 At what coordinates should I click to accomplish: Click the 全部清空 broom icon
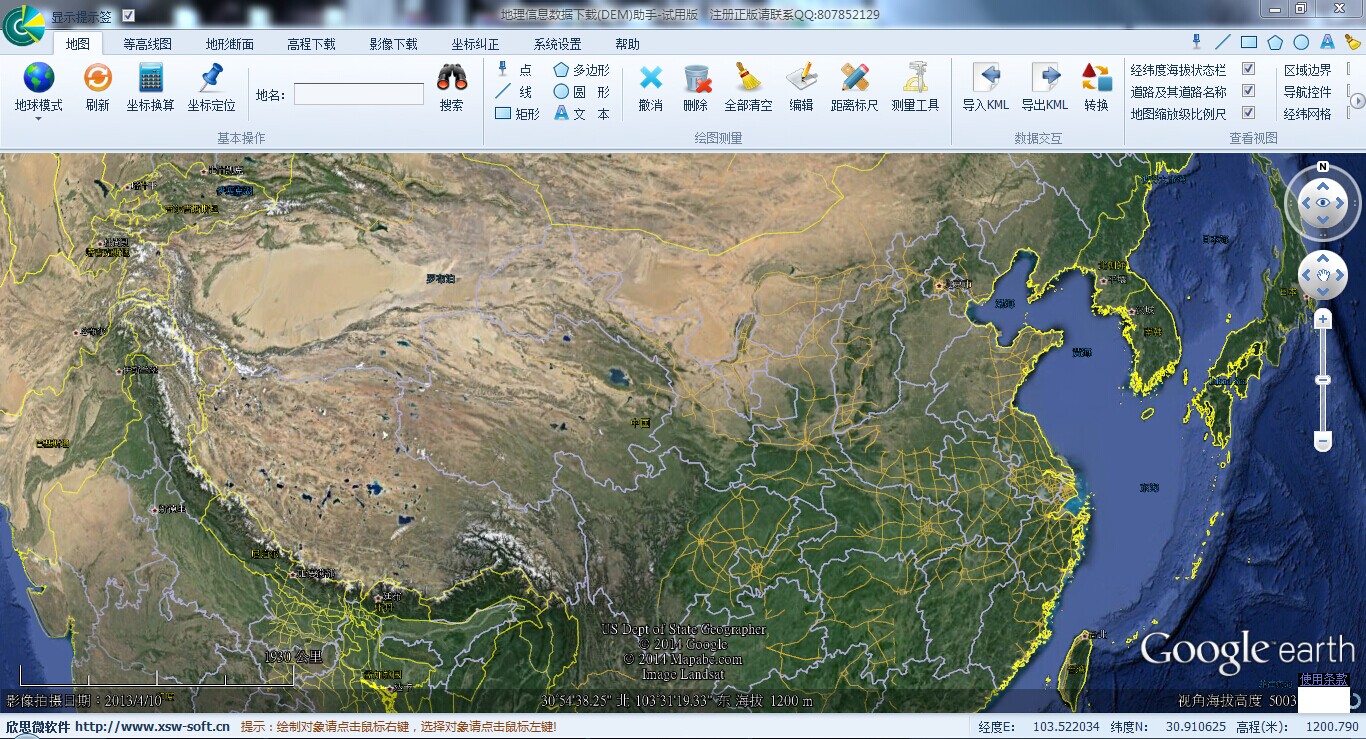pyautogui.click(x=747, y=78)
